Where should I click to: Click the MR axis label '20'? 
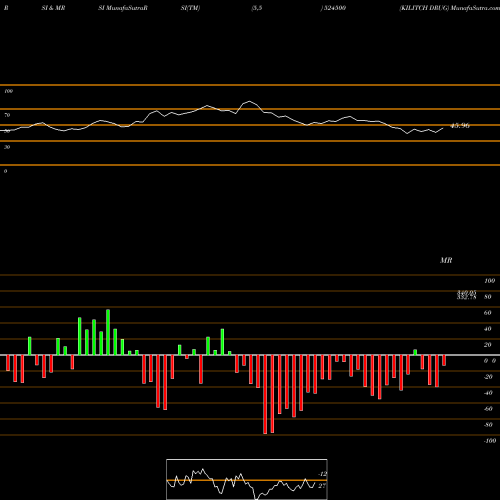click(x=488, y=345)
